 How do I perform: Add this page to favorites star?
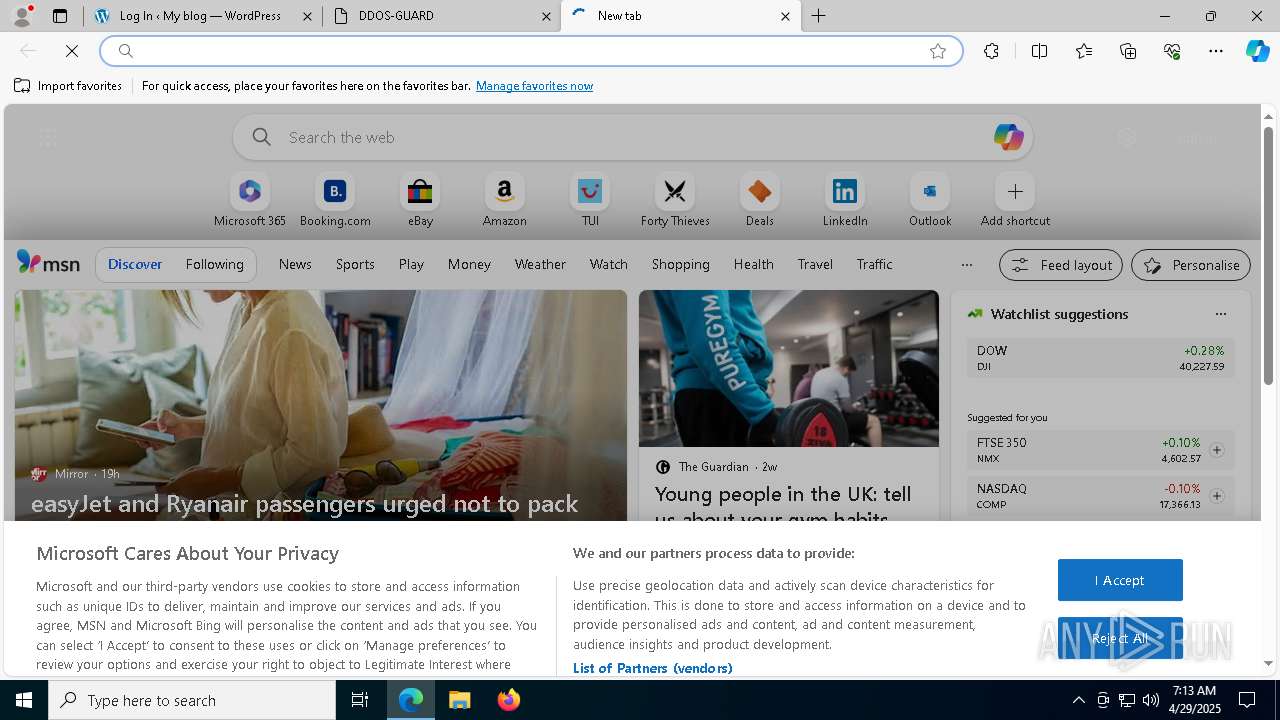pos(938,51)
